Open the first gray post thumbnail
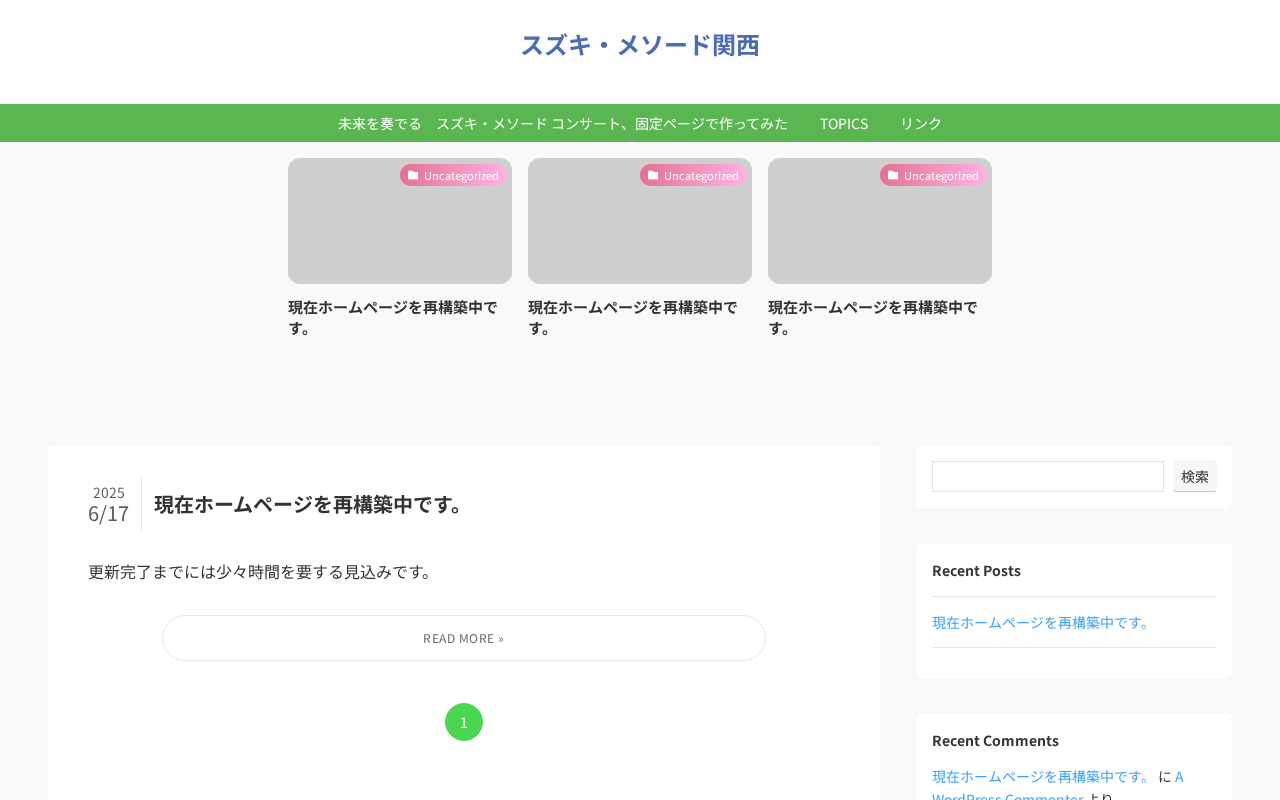The height and width of the screenshot is (800, 1280). tap(400, 221)
